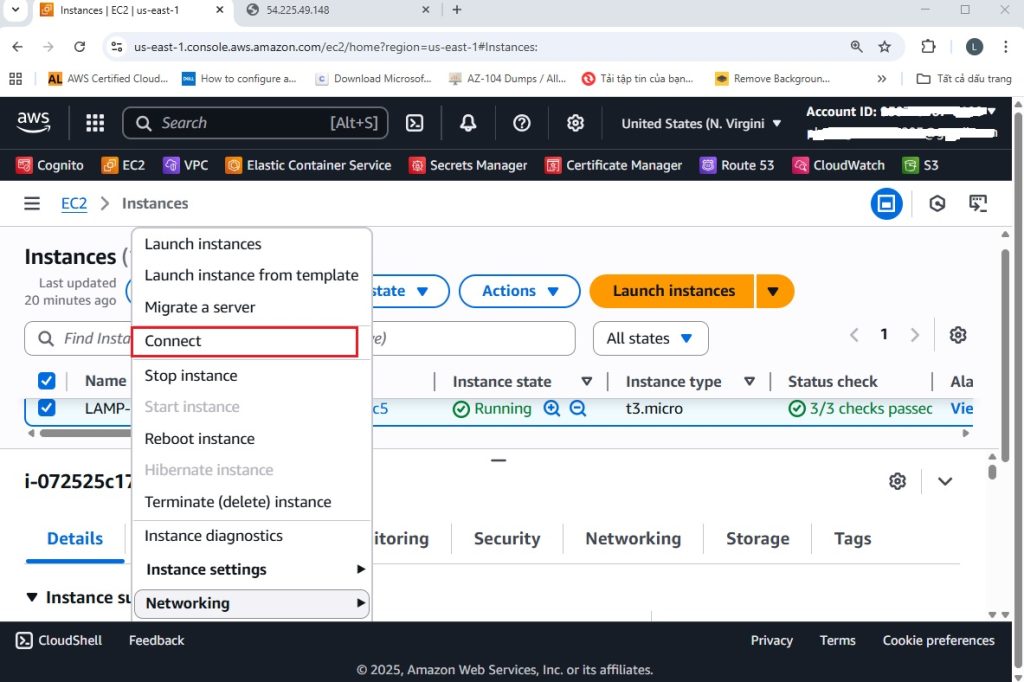The image size is (1024, 682).
Task: Switch to the Security tab
Action: 507,538
